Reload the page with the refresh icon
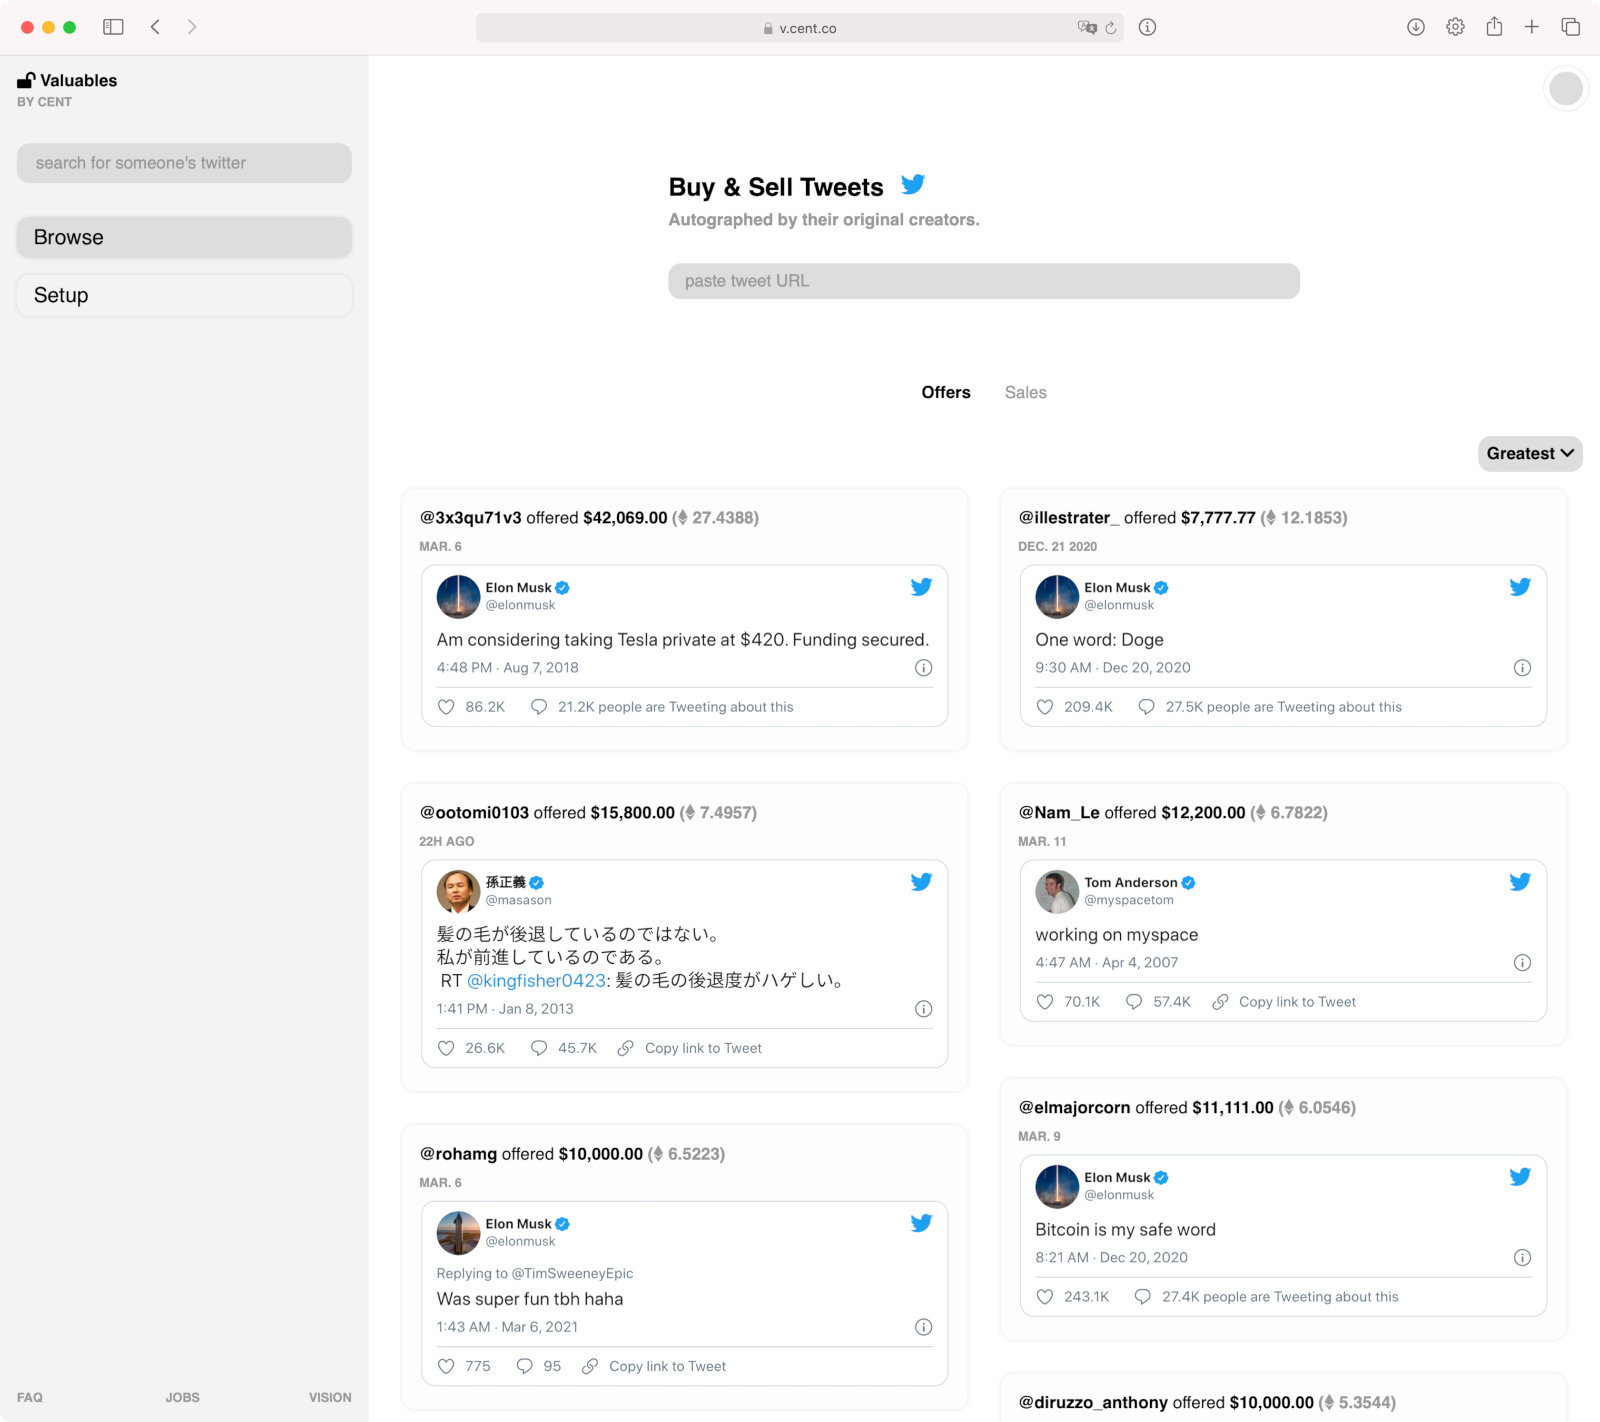This screenshot has height=1422, width=1600. [1111, 28]
